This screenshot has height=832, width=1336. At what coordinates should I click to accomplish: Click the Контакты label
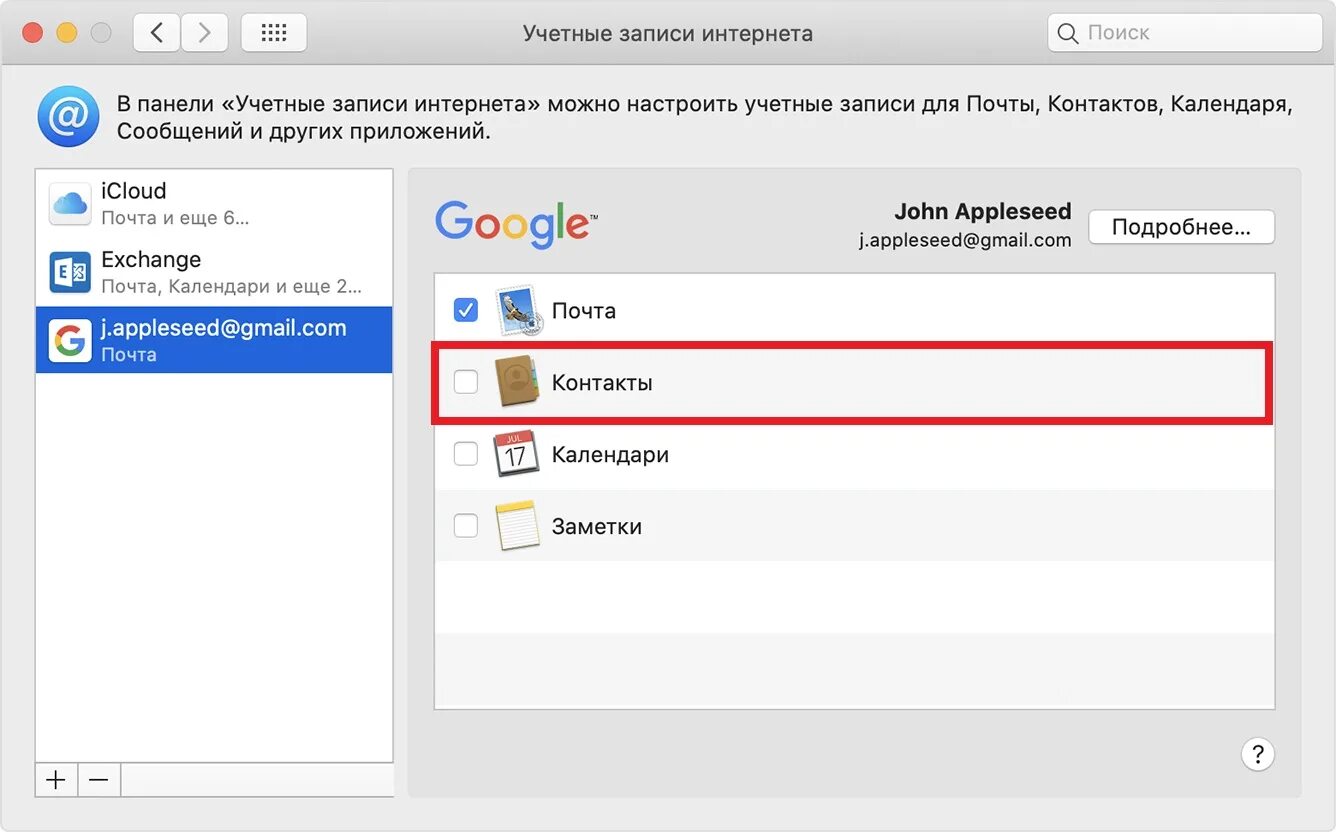click(602, 383)
